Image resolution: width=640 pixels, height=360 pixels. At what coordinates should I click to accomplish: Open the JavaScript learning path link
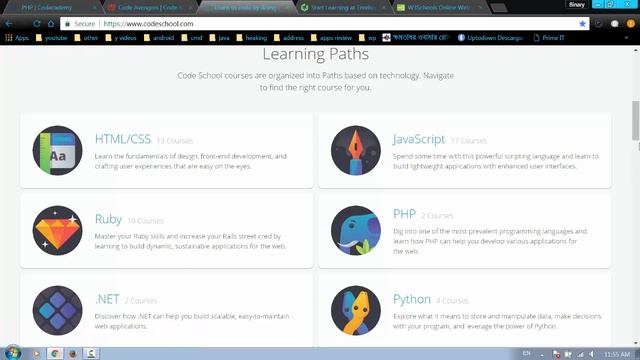click(x=419, y=139)
